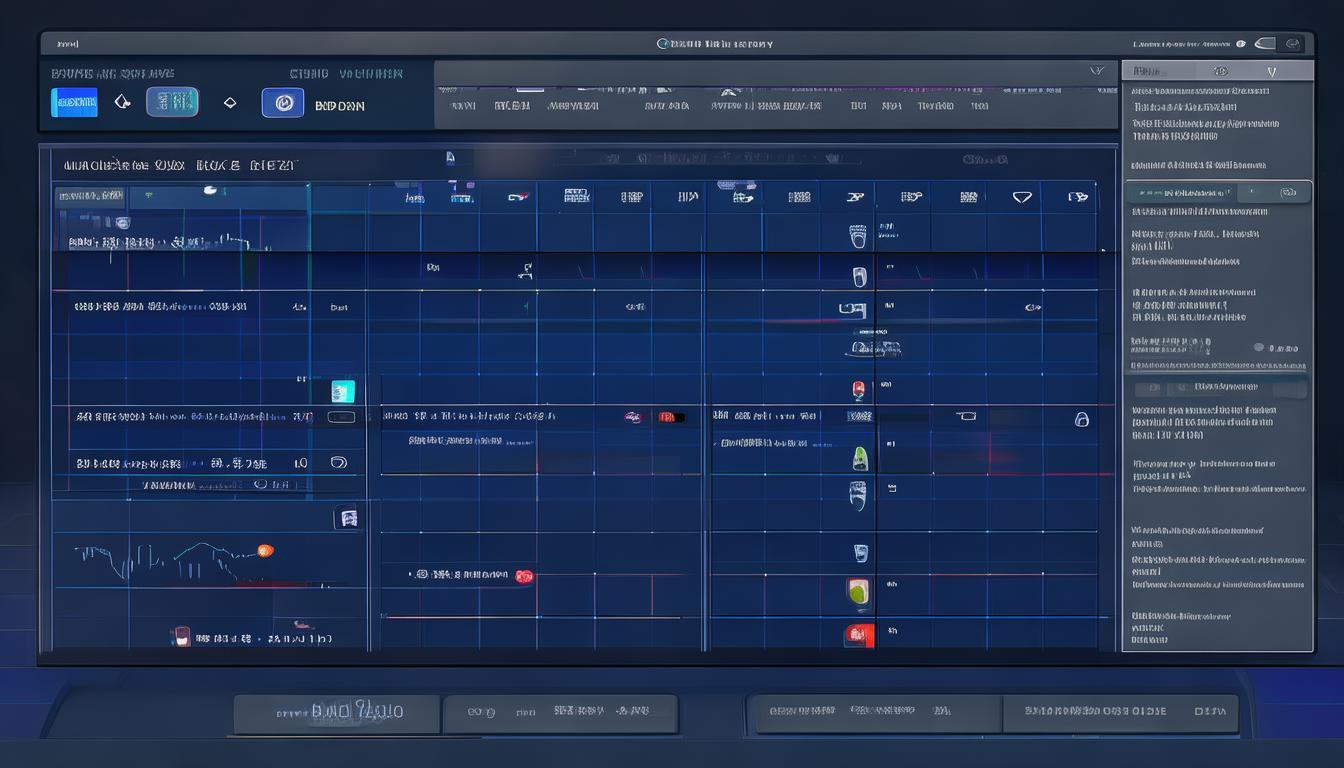Click the red square icon at bottom of icon column

click(x=859, y=634)
